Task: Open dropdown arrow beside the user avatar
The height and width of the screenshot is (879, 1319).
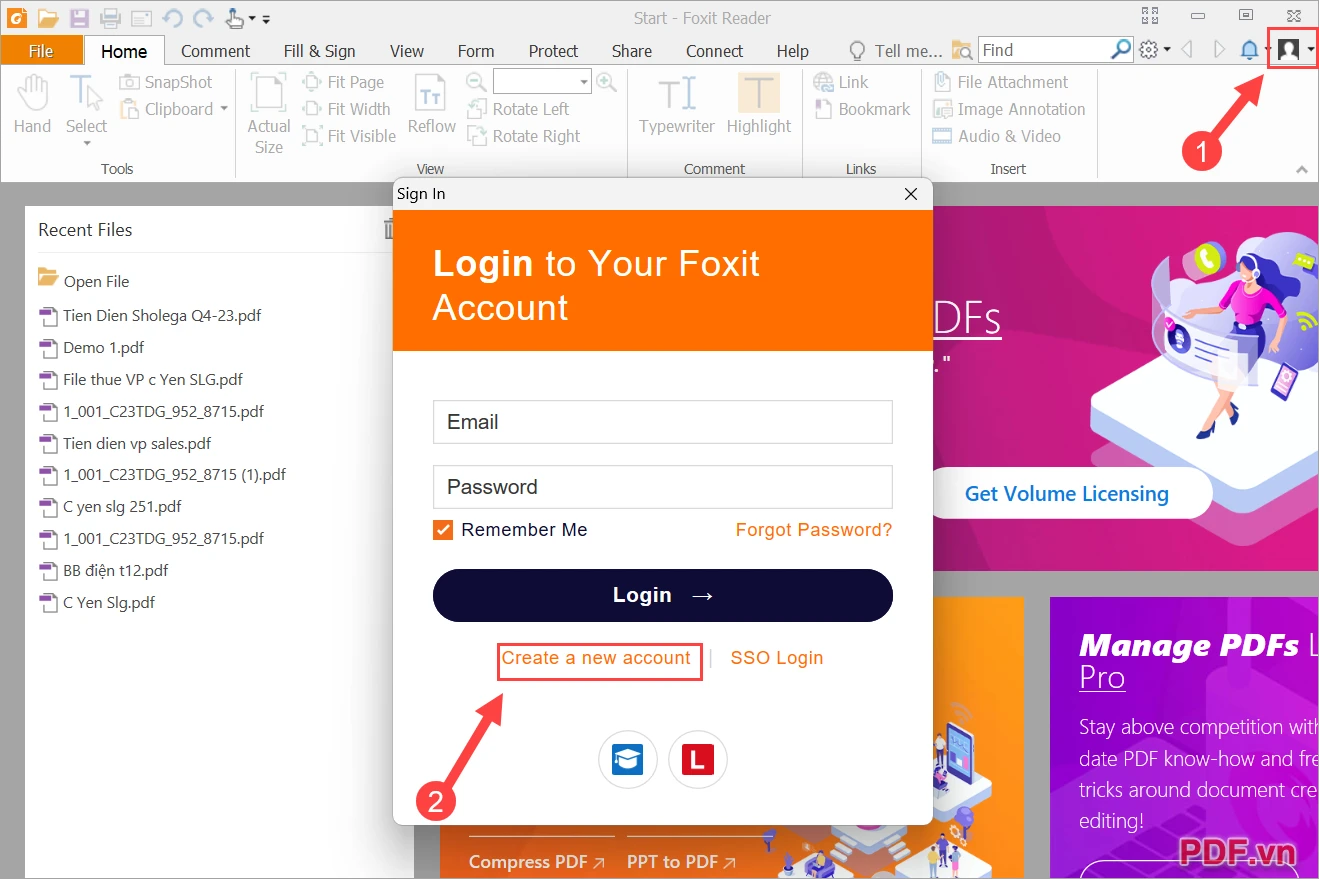Action: pyautogui.click(x=1310, y=50)
